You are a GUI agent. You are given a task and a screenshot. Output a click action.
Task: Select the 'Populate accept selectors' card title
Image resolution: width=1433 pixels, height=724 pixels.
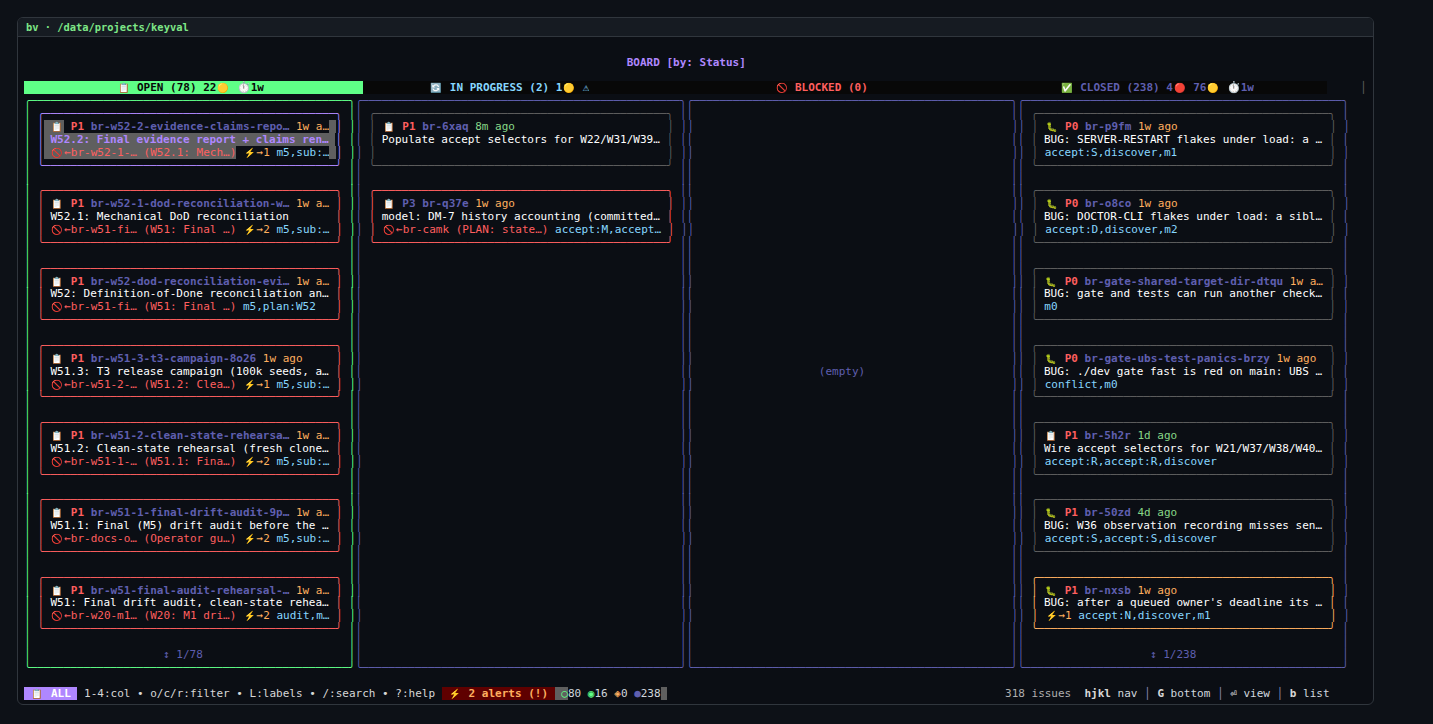tap(521, 140)
